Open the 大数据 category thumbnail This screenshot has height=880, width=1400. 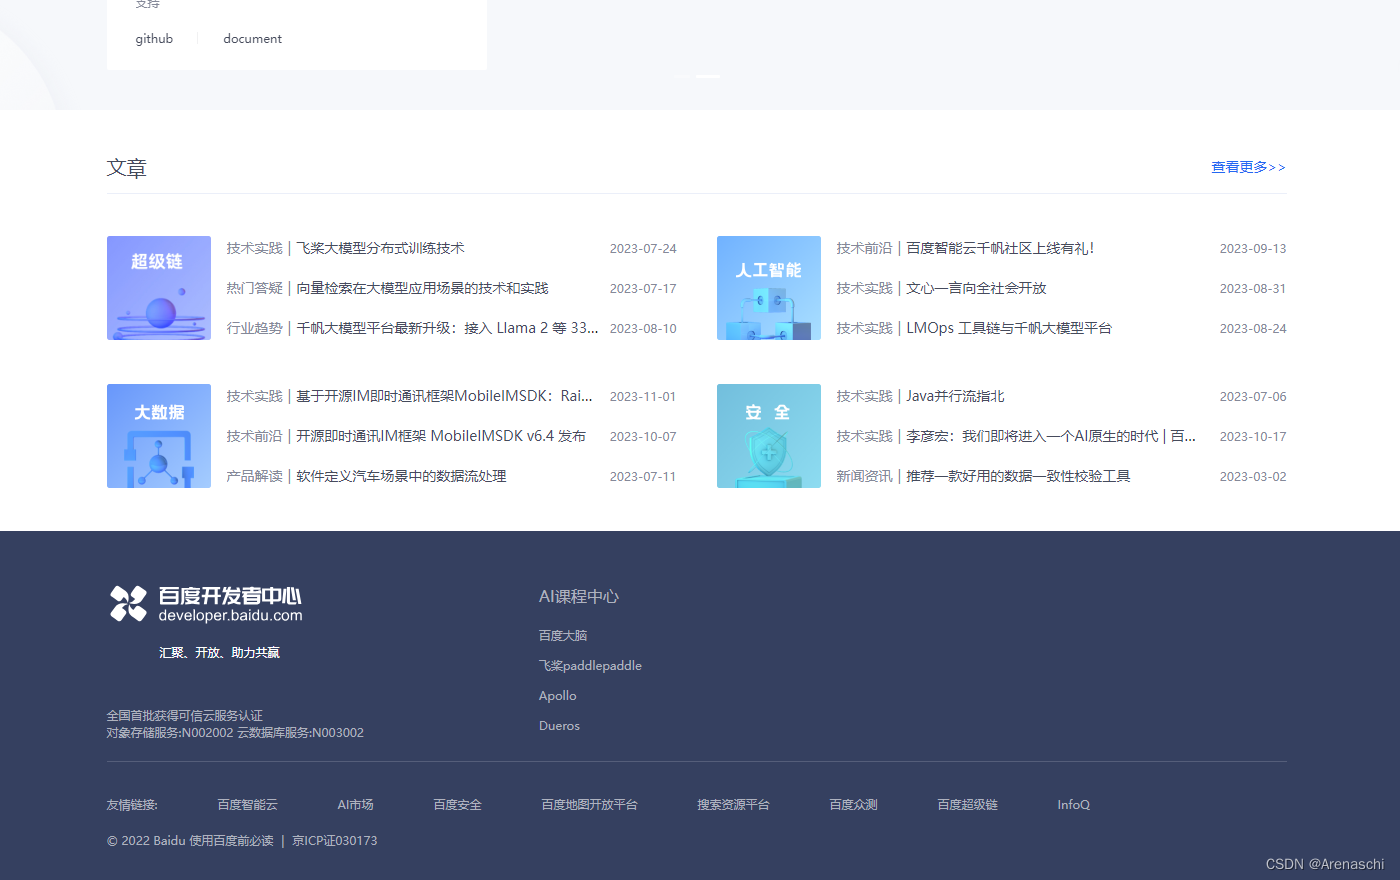pyautogui.click(x=159, y=436)
